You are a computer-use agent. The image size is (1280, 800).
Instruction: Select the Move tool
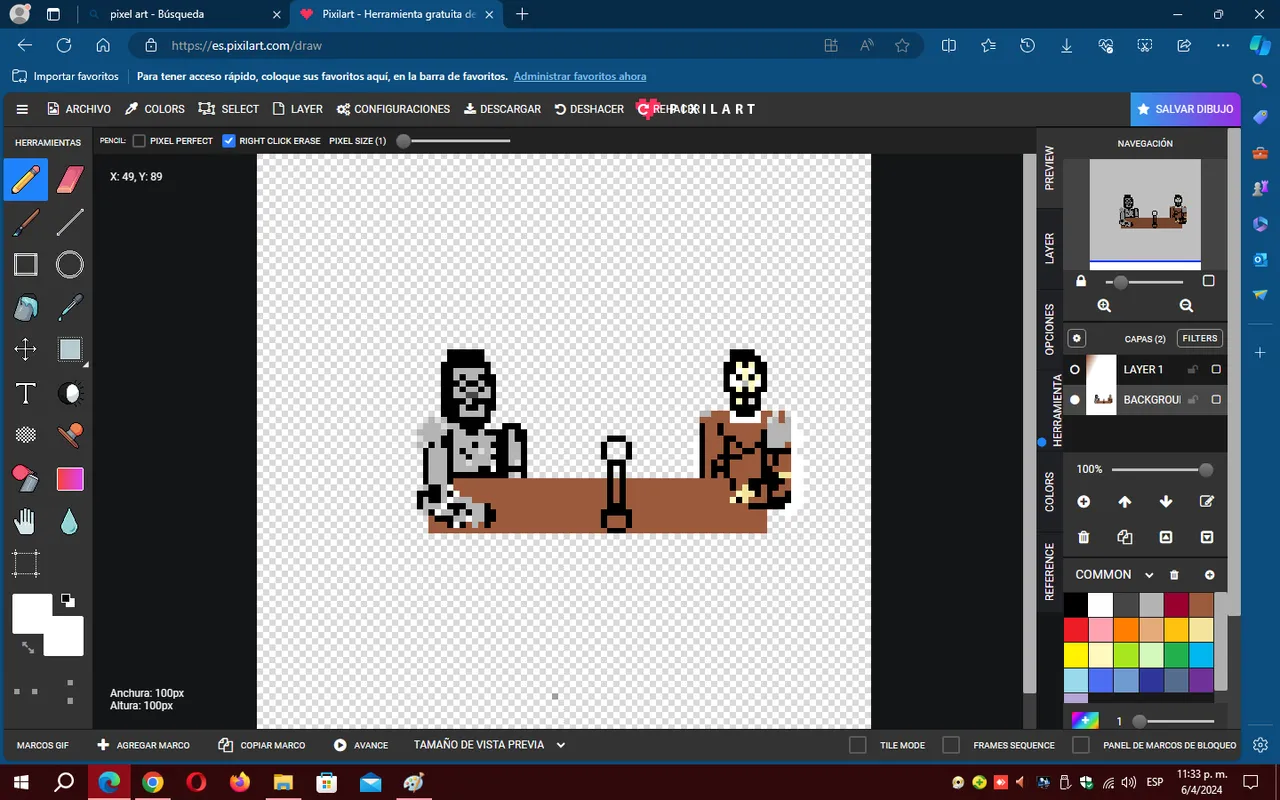(x=26, y=350)
